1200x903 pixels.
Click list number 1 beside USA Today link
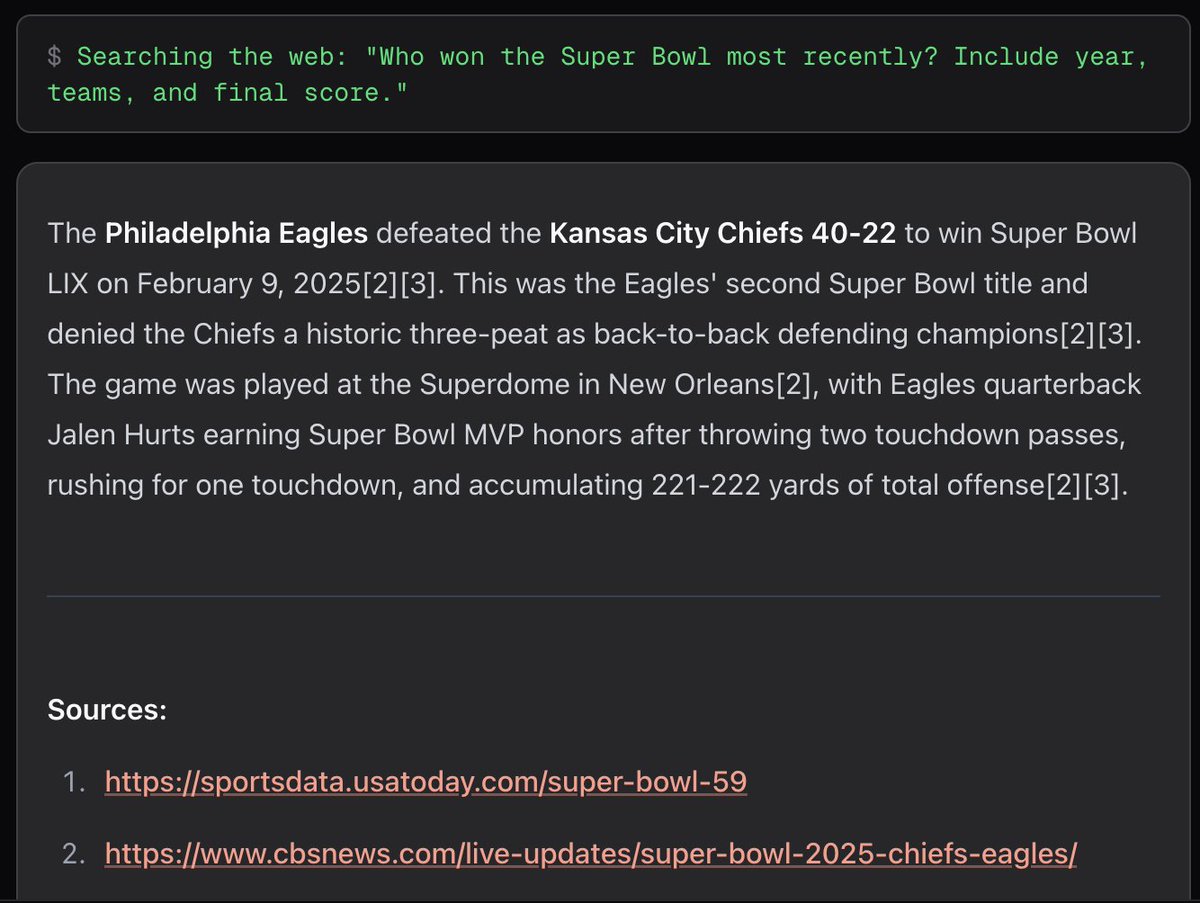click(x=73, y=782)
